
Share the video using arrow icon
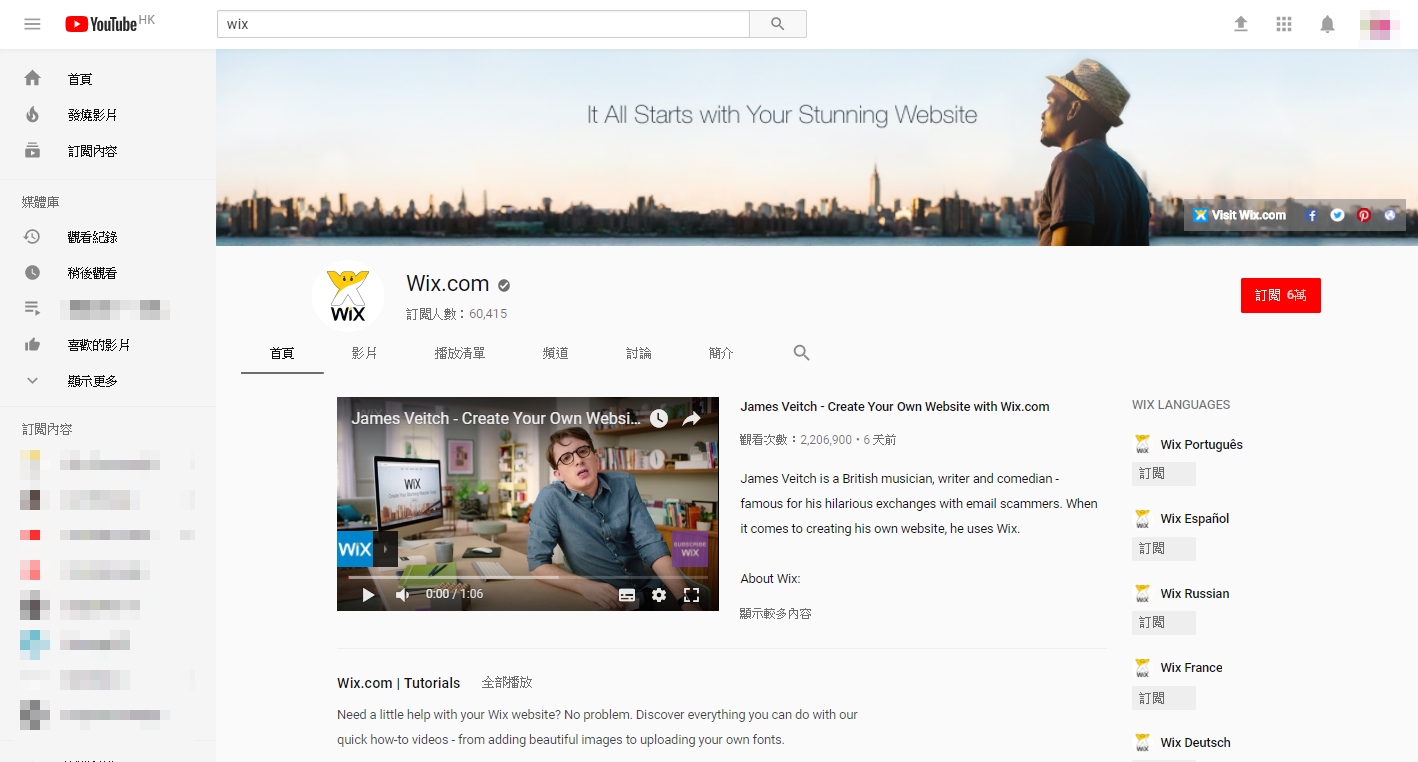tap(691, 419)
